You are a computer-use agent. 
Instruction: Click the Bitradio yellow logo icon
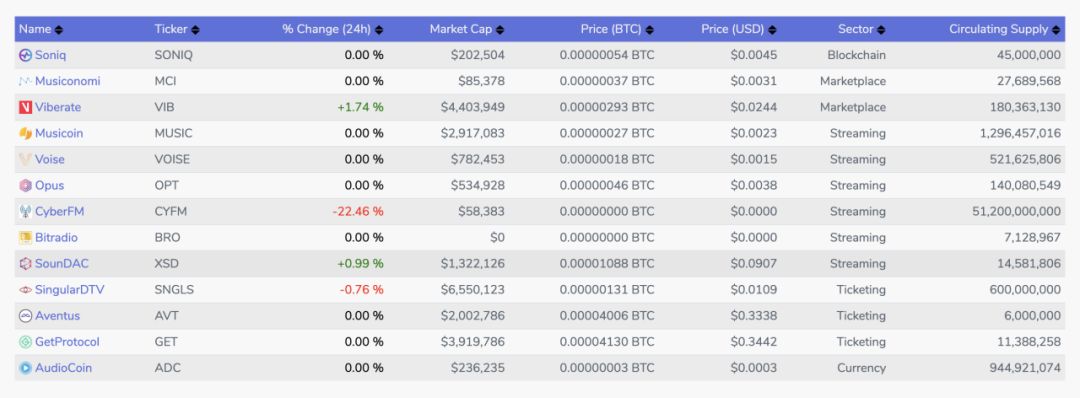click(x=25, y=238)
